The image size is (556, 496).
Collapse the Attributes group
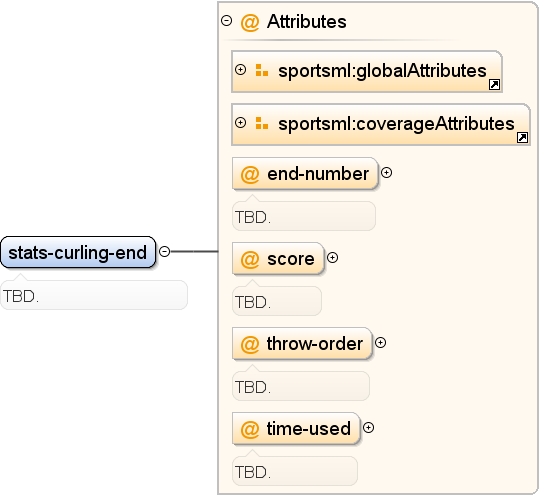coord(226,21)
